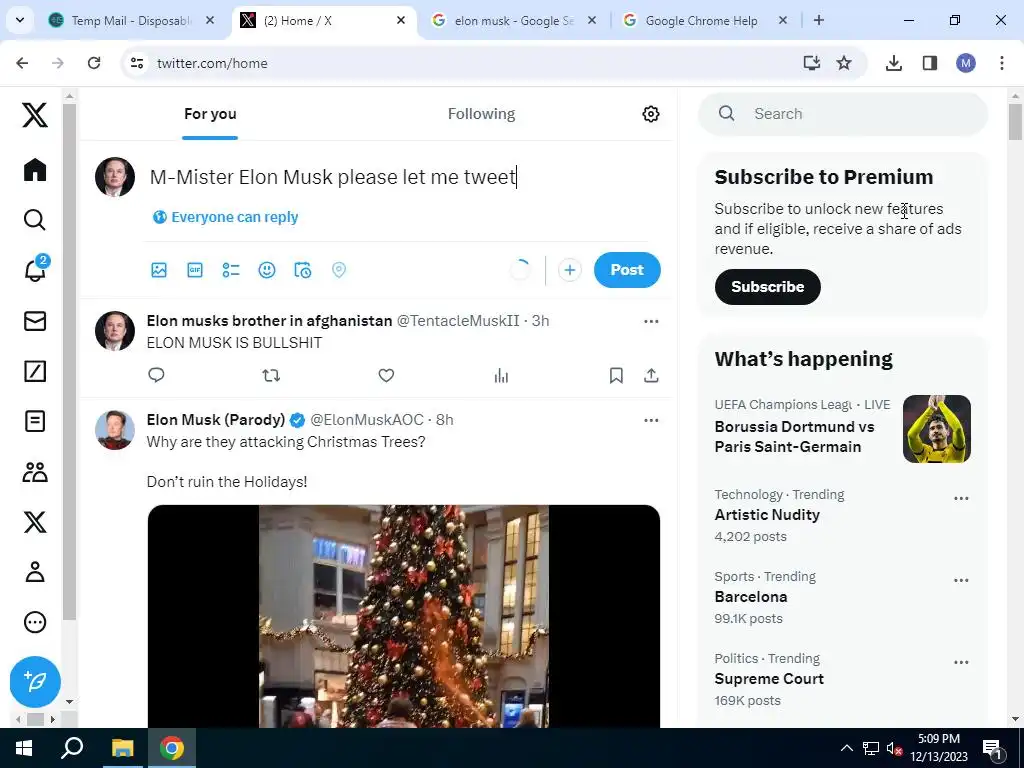
Task: Open more options for Supreme Court trend
Action: tap(961, 662)
